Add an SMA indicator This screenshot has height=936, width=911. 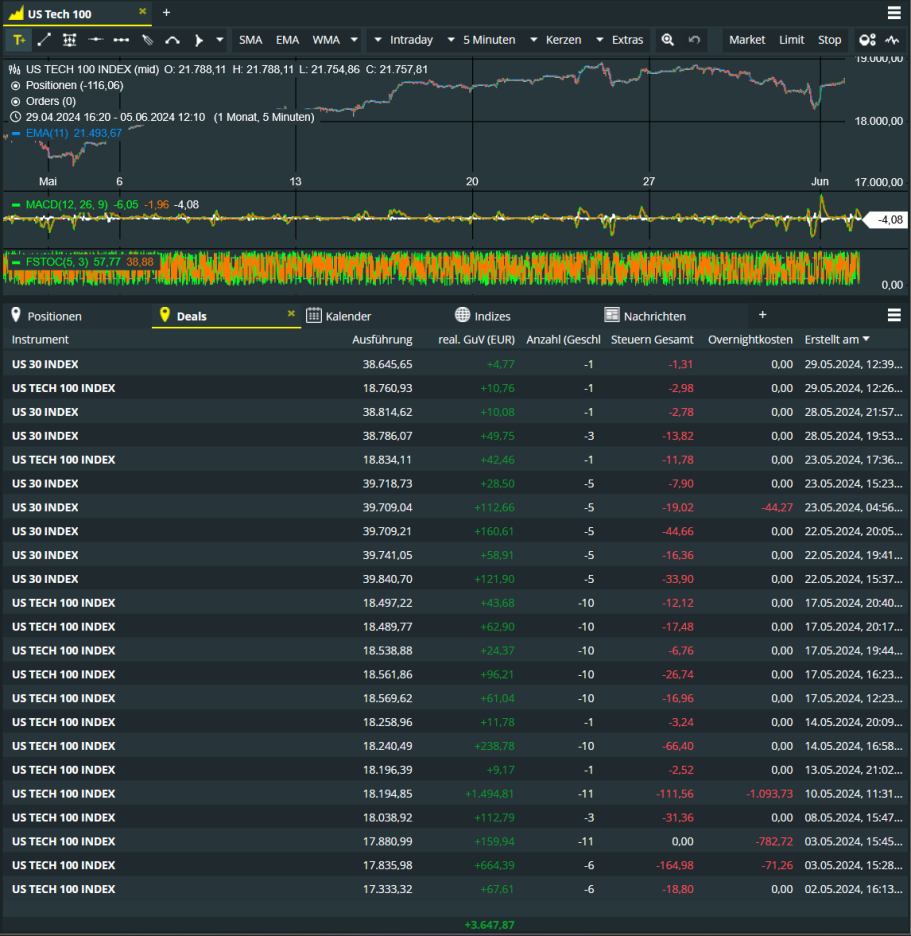pyautogui.click(x=251, y=40)
